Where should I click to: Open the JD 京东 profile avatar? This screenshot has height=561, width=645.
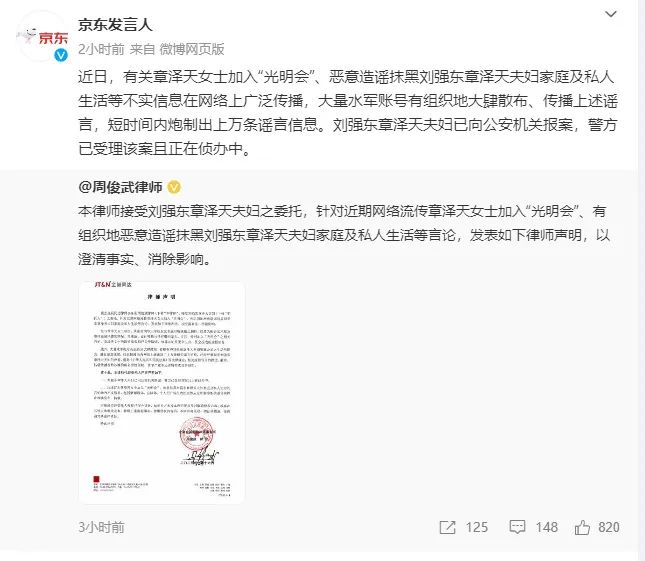(42, 37)
